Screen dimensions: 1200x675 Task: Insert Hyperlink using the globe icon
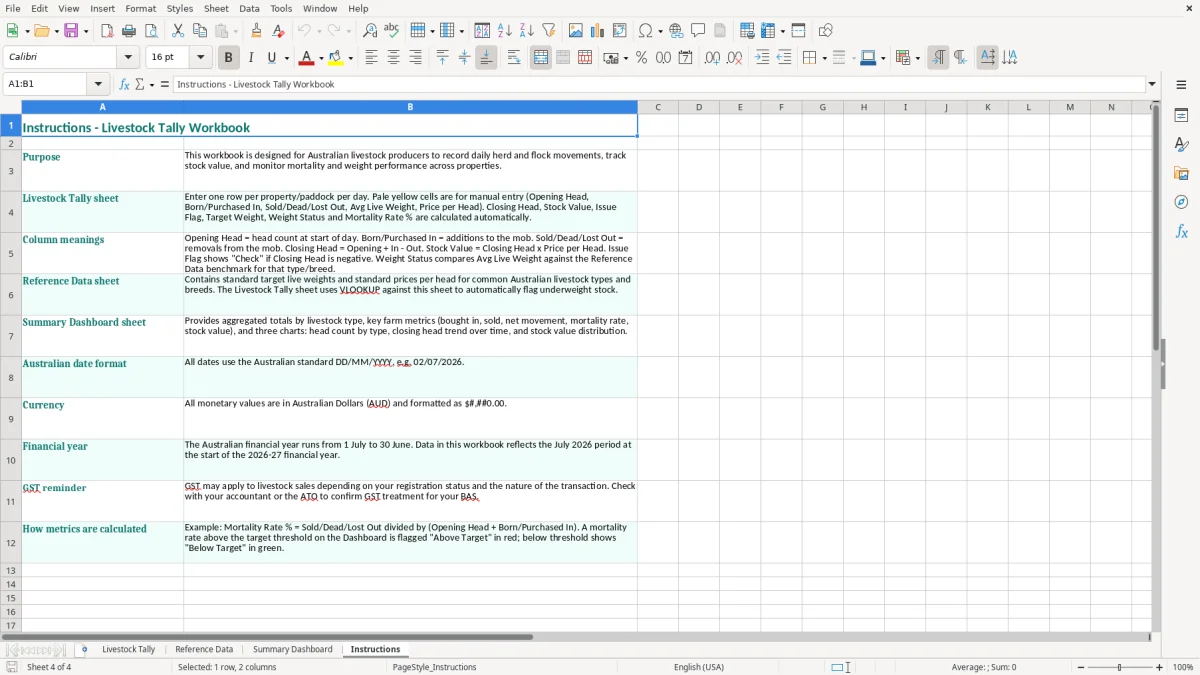click(x=676, y=31)
